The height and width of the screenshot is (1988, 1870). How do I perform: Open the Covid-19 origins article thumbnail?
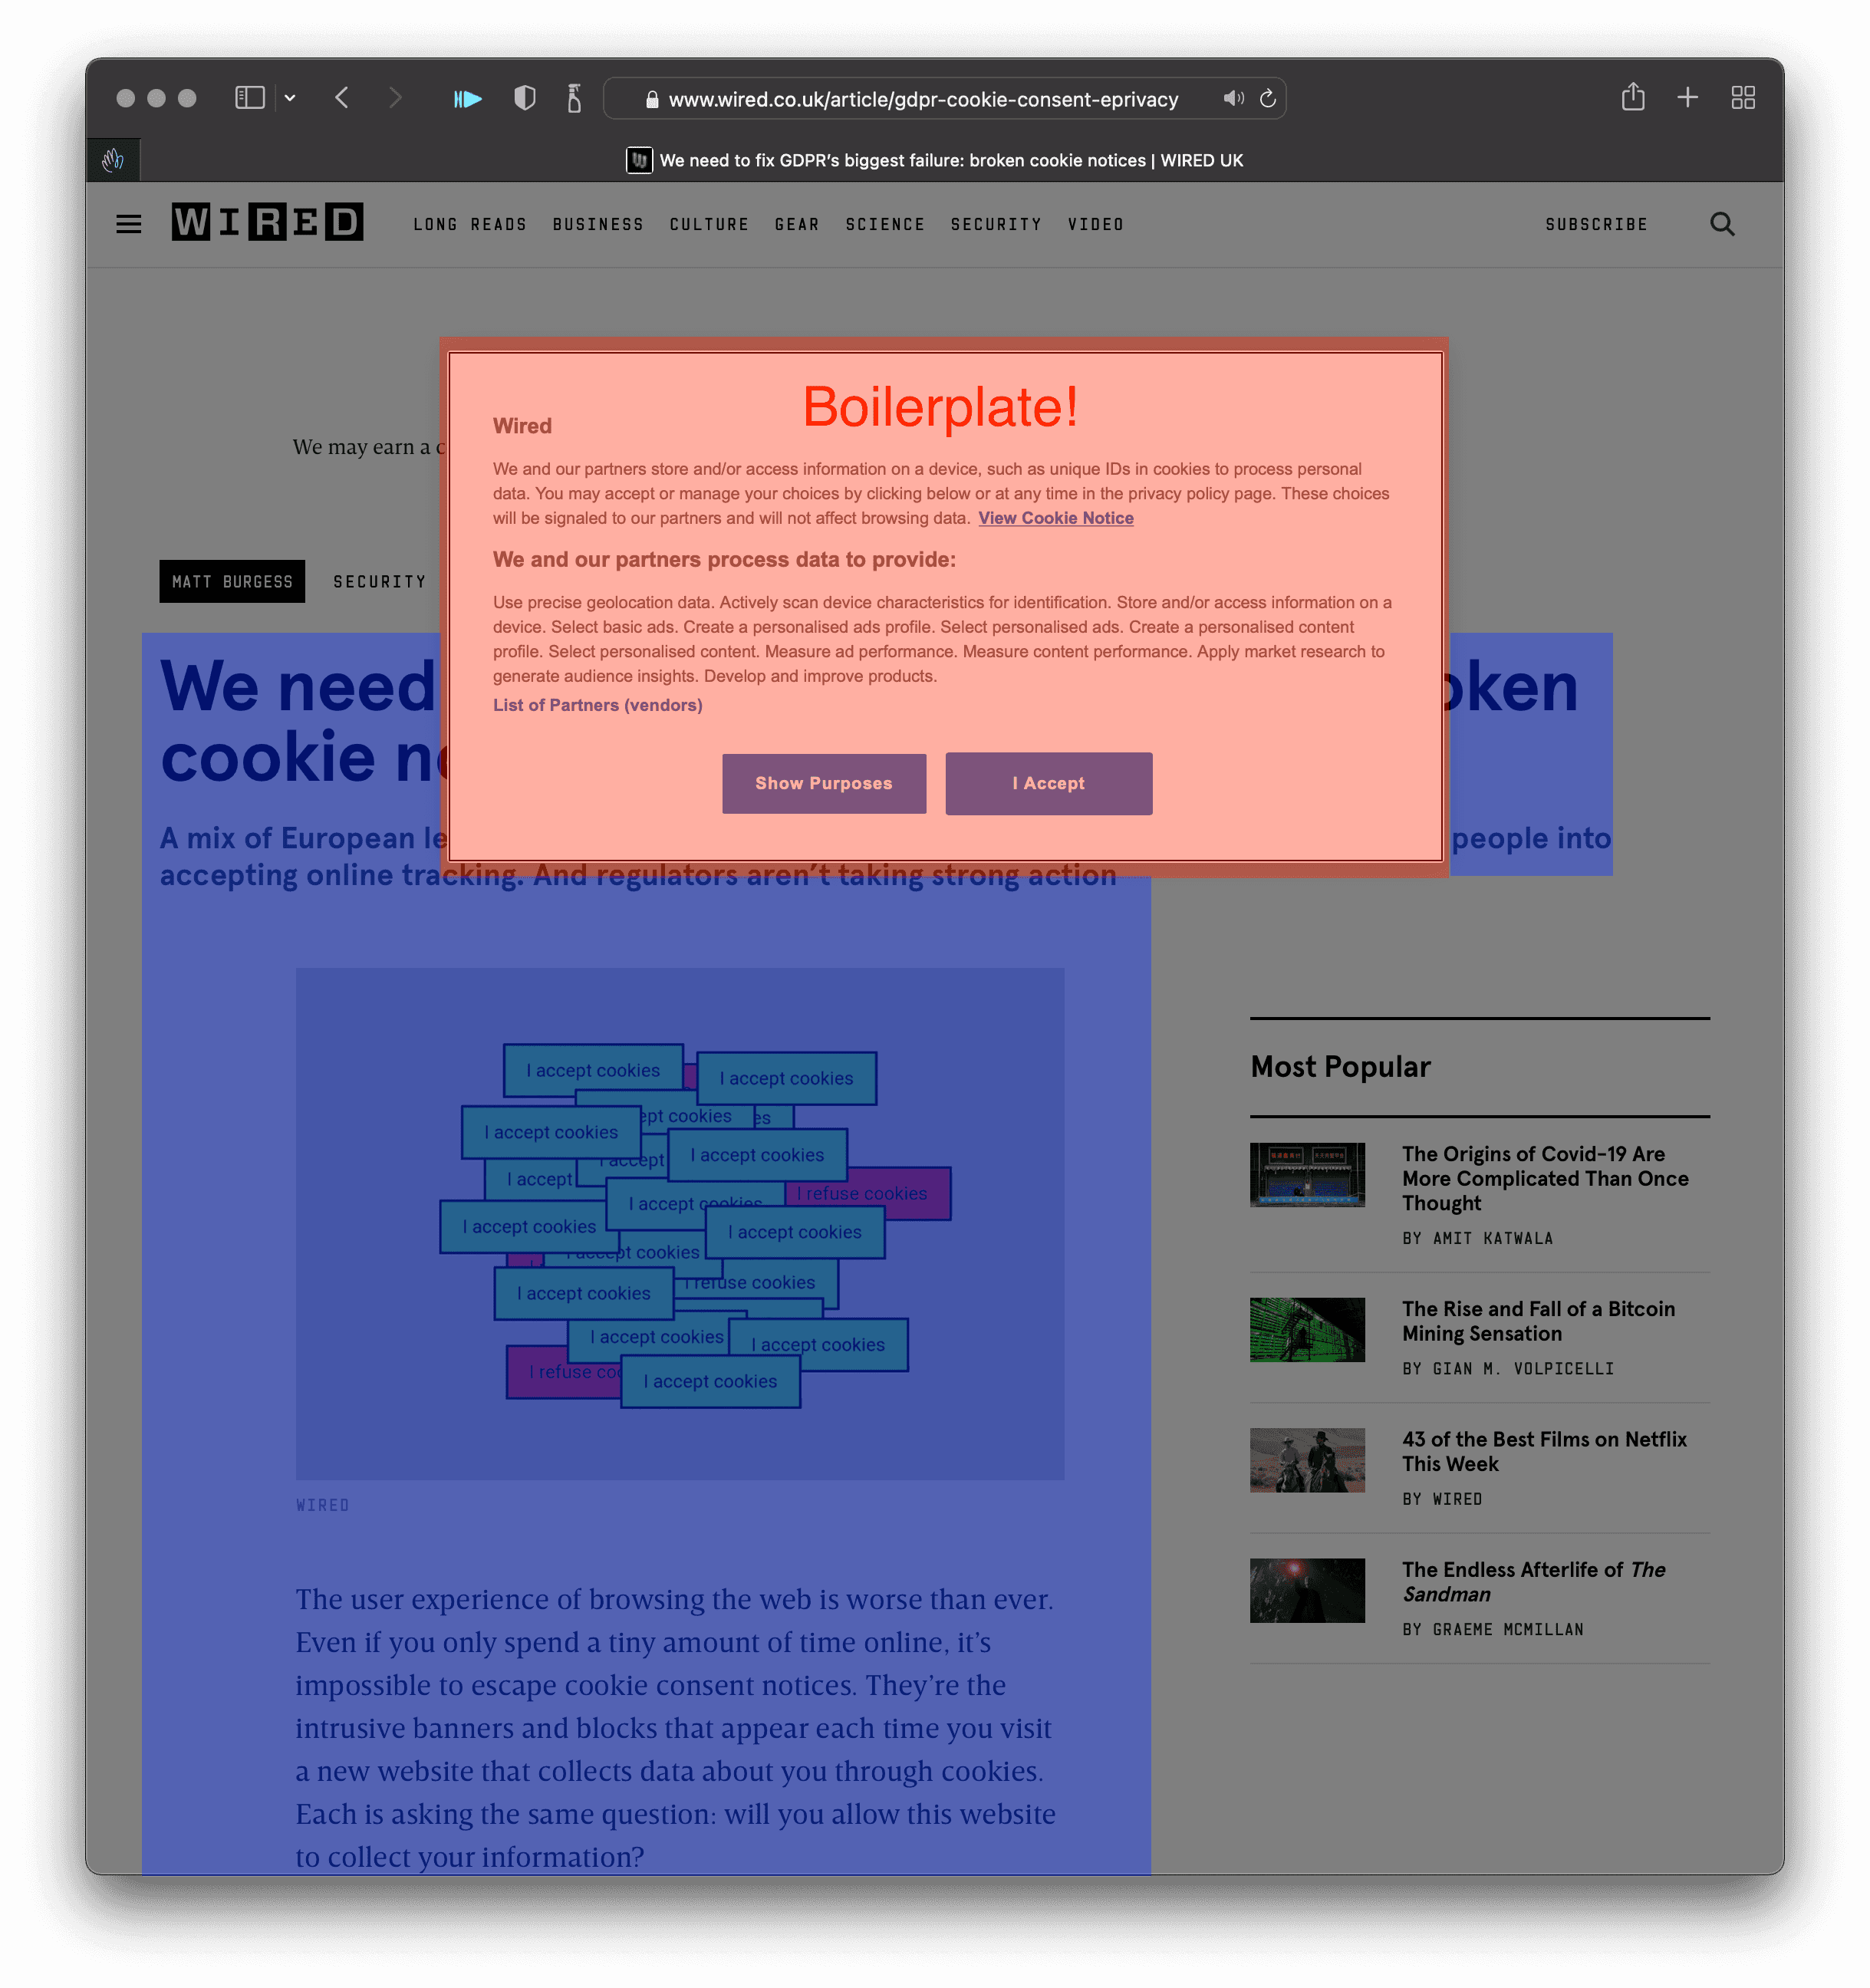click(1307, 1174)
